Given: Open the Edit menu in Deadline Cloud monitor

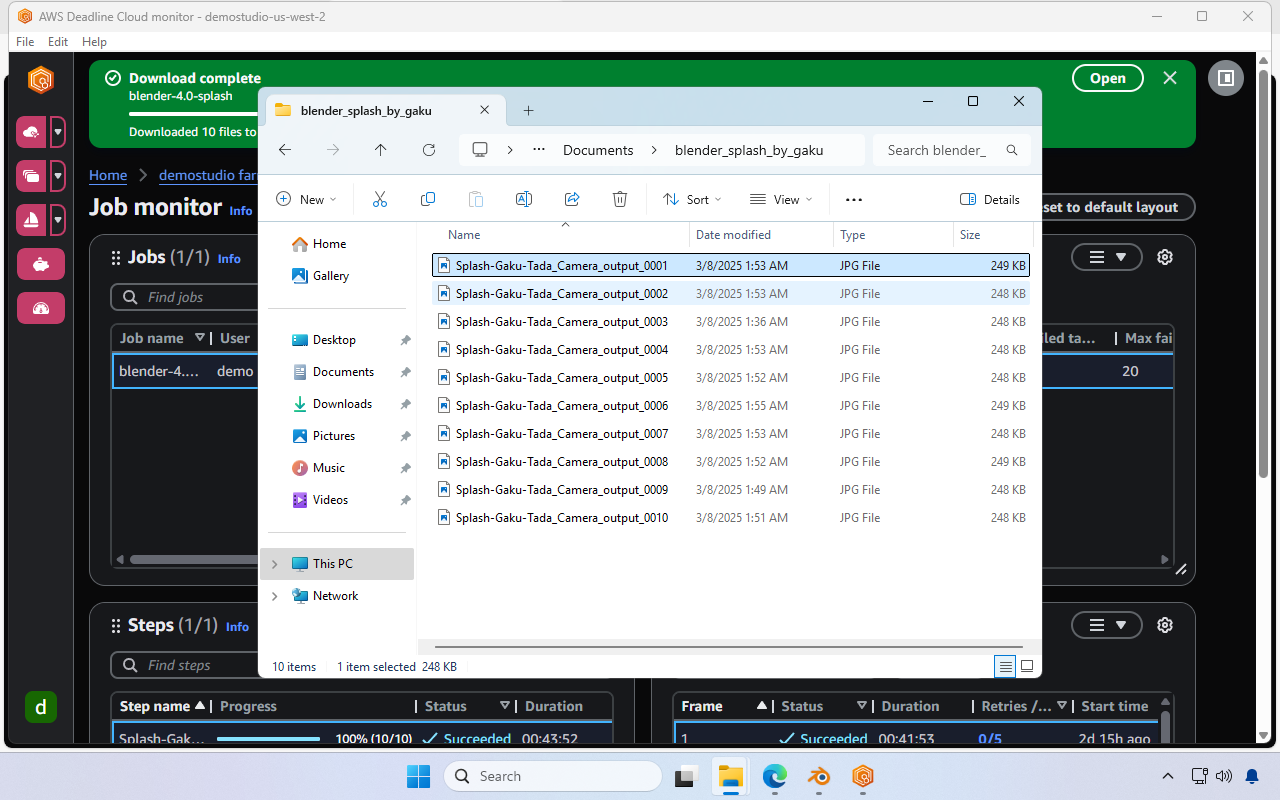Looking at the screenshot, I should tap(57, 41).
